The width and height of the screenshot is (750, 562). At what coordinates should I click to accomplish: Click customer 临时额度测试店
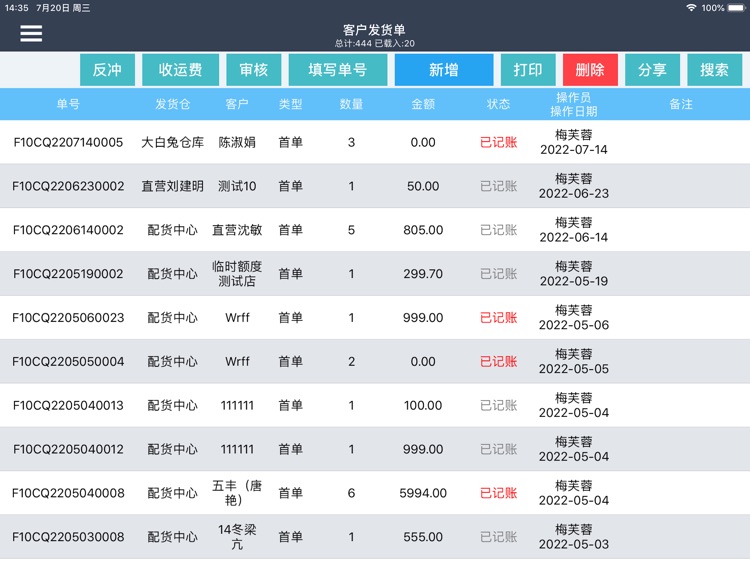[237, 274]
